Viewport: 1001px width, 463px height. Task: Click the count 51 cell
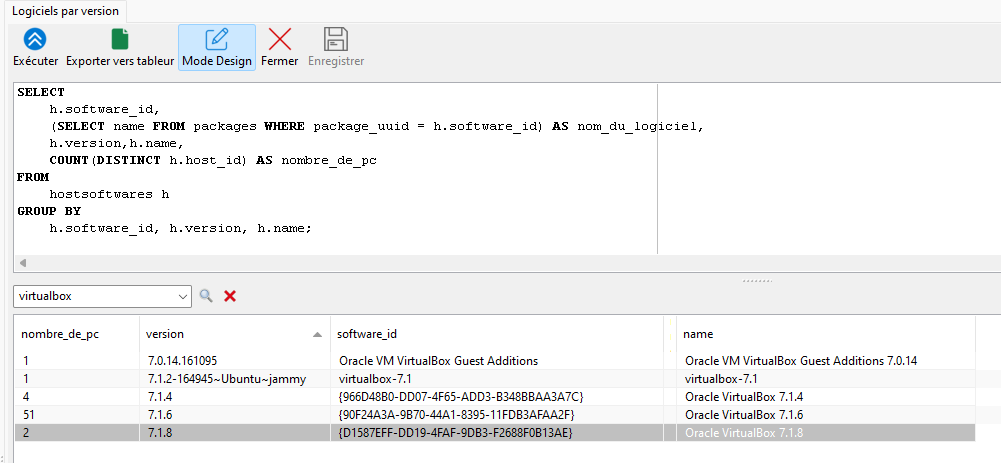[x=77, y=414]
